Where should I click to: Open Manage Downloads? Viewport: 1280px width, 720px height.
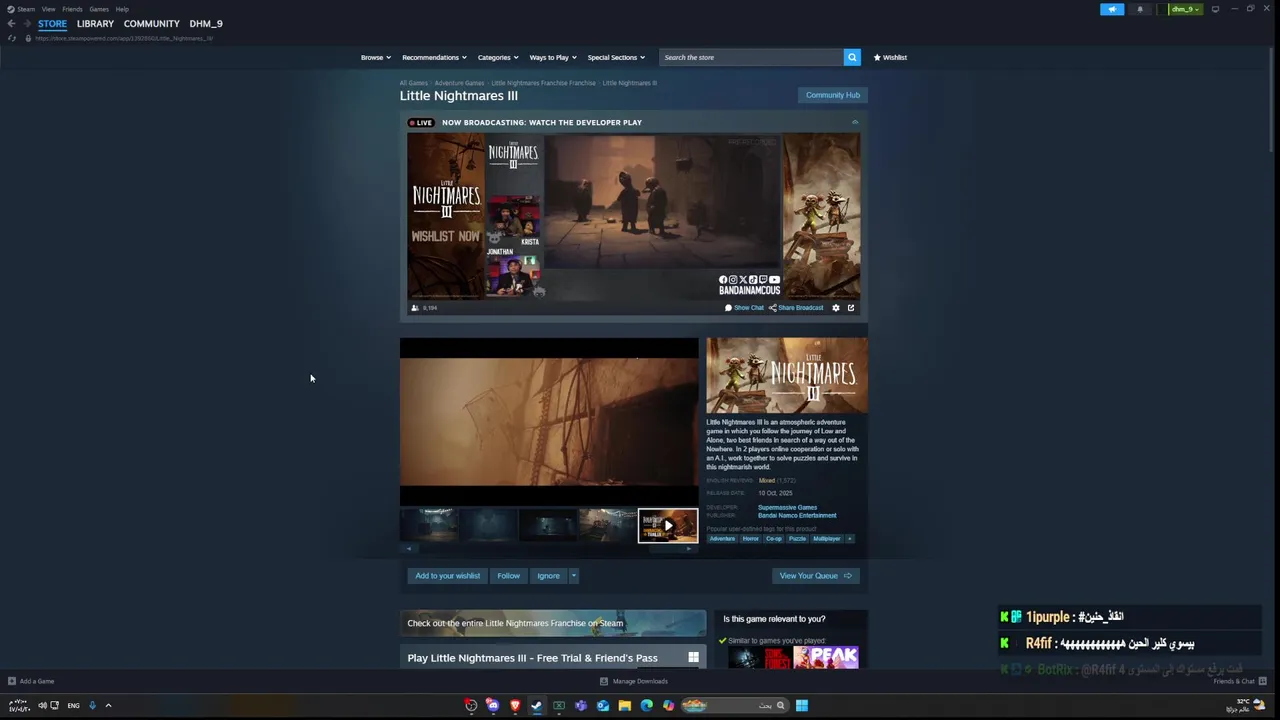[x=634, y=681]
